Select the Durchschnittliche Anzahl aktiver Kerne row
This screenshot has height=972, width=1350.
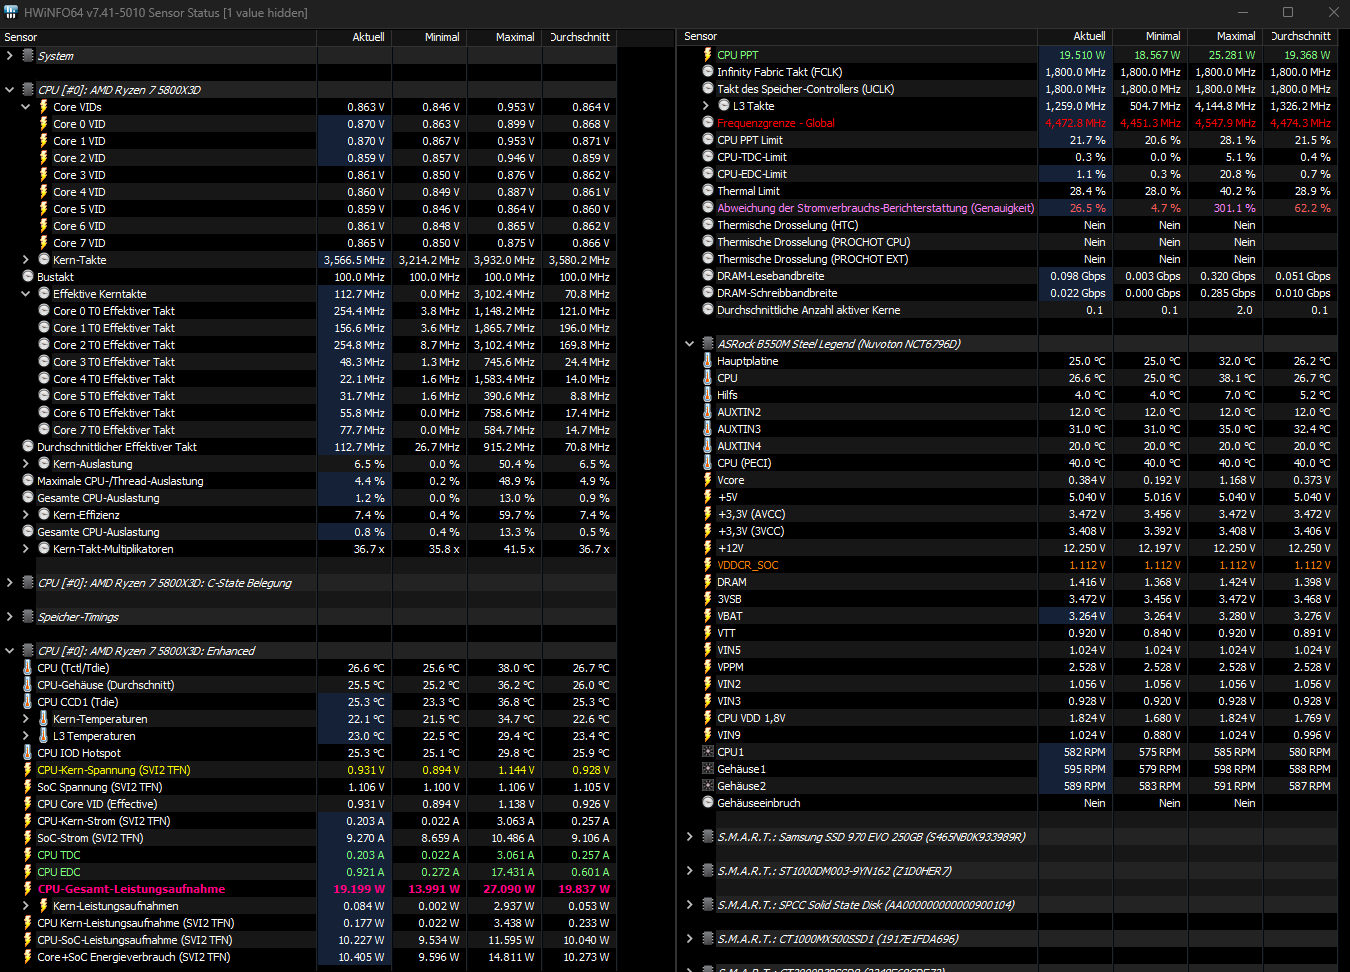pos(1008,310)
